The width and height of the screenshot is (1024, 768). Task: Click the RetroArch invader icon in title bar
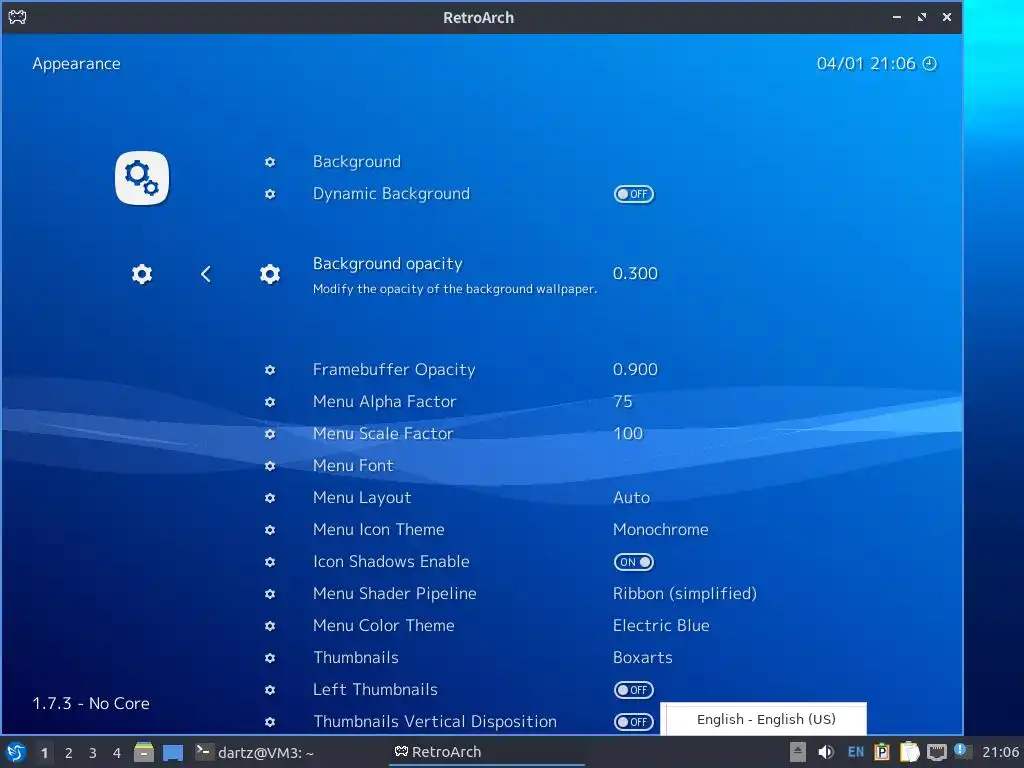17,17
